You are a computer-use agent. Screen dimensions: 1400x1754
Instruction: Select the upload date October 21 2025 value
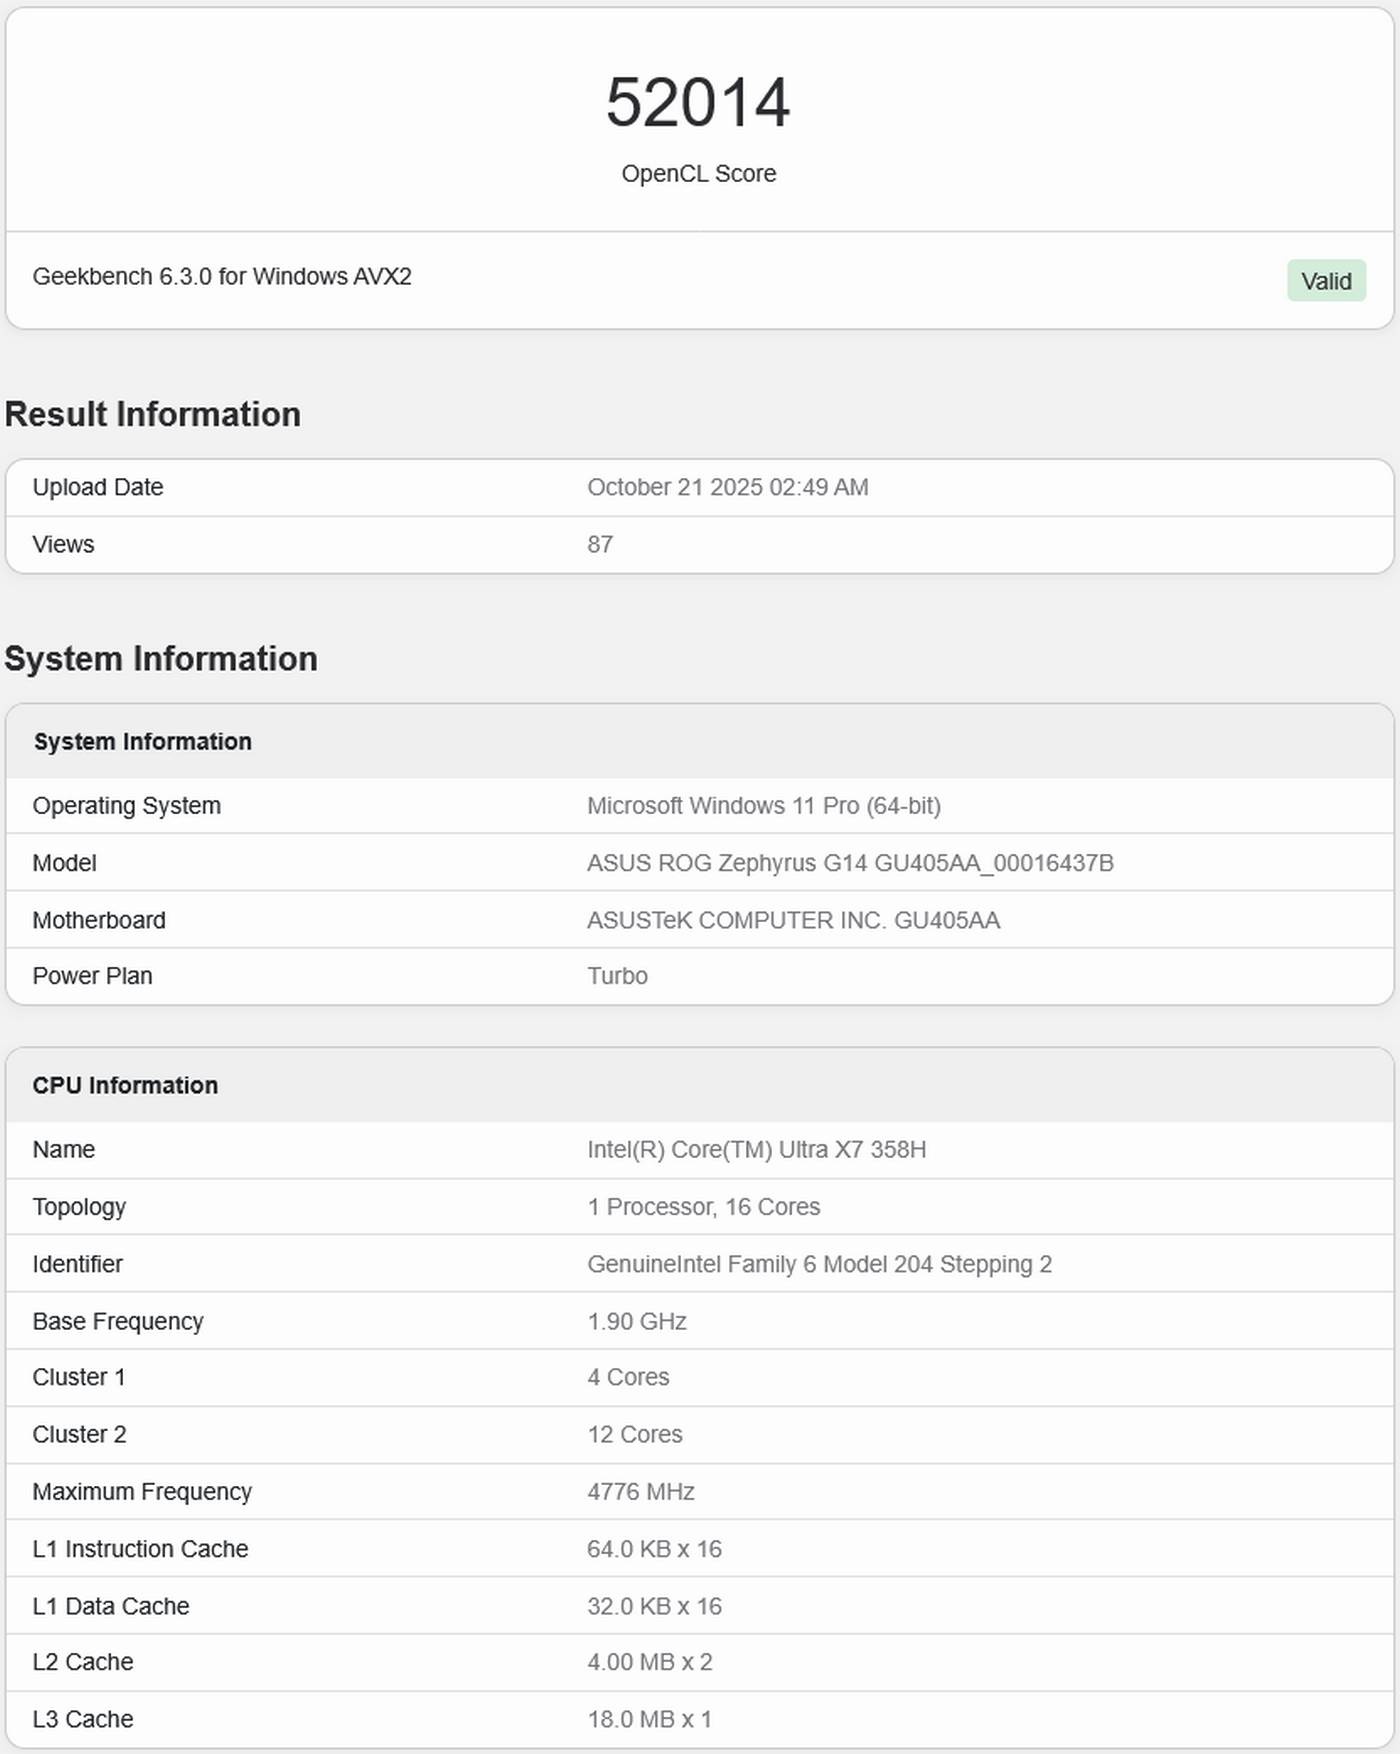(727, 487)
